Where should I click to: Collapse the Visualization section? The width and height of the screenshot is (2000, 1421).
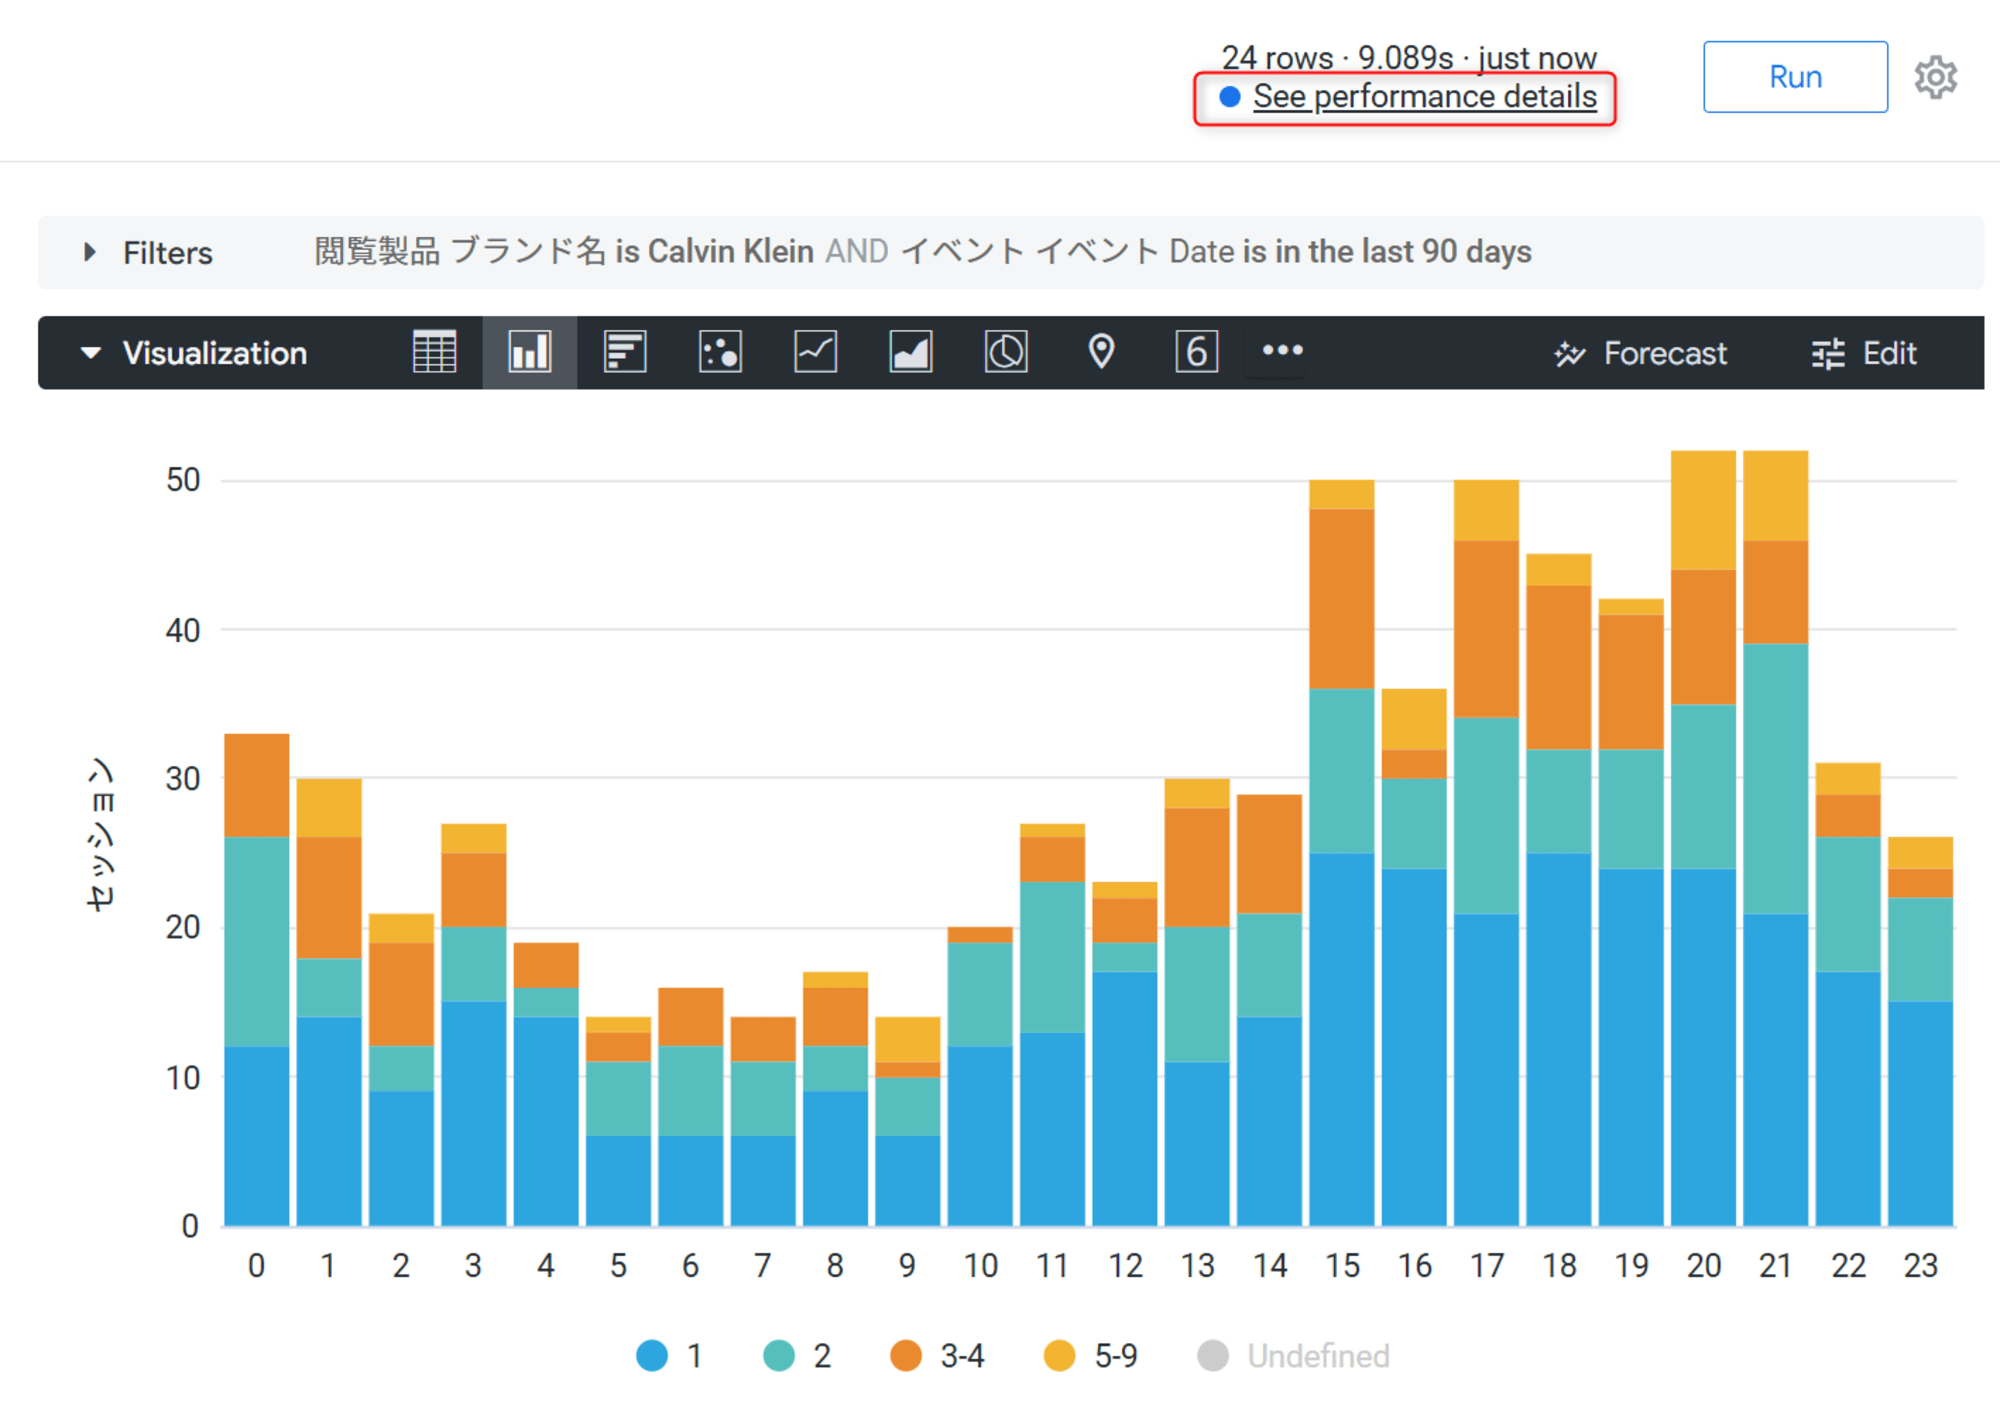click(x=90, y=353)
